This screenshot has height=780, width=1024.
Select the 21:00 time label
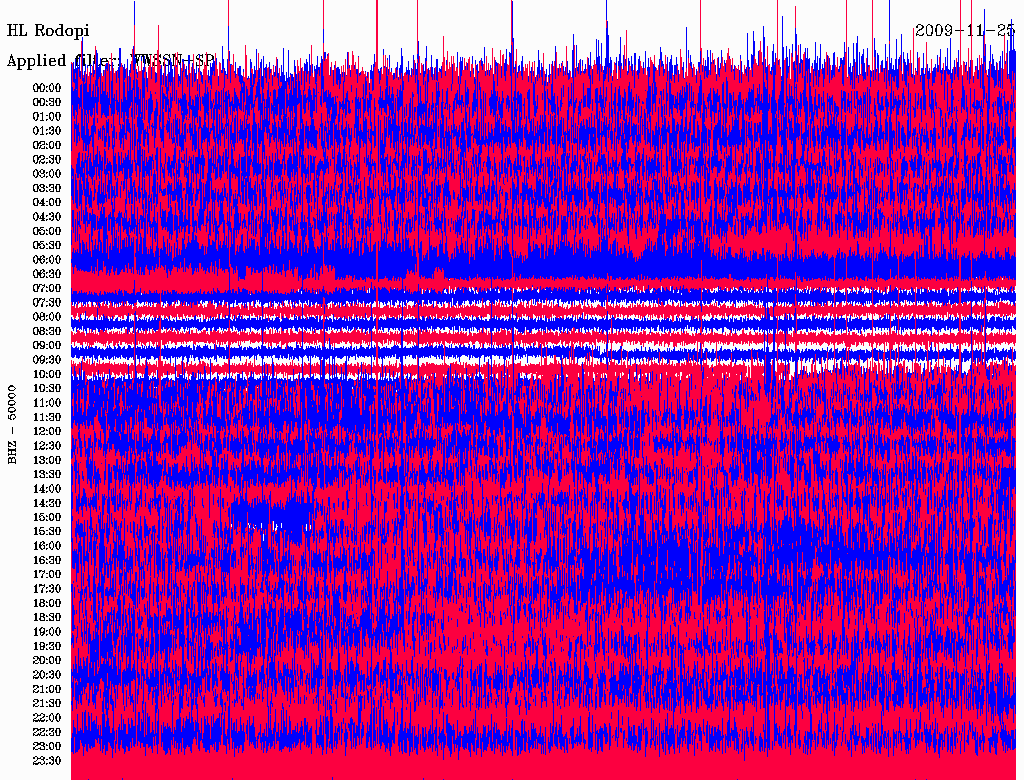47,689
